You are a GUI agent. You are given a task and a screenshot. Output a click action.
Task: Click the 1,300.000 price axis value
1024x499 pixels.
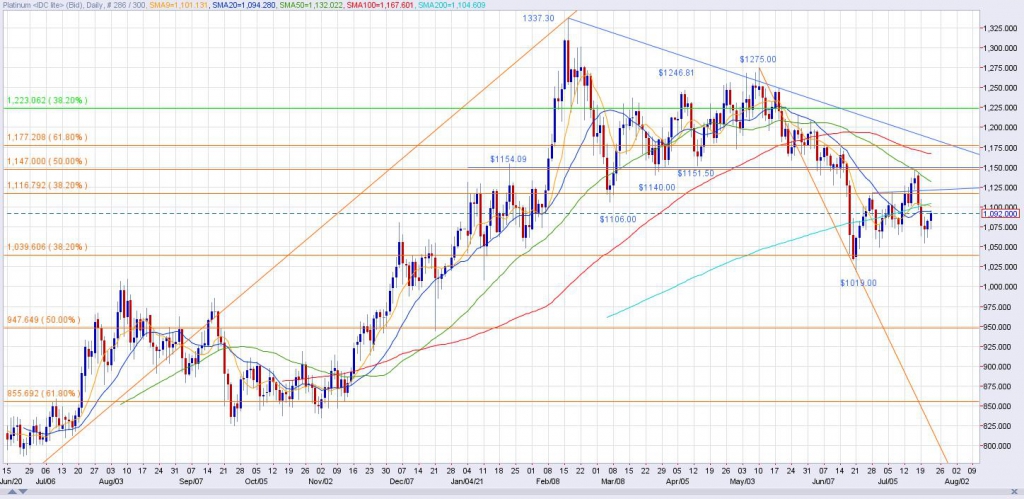[x=1000, y=48]
